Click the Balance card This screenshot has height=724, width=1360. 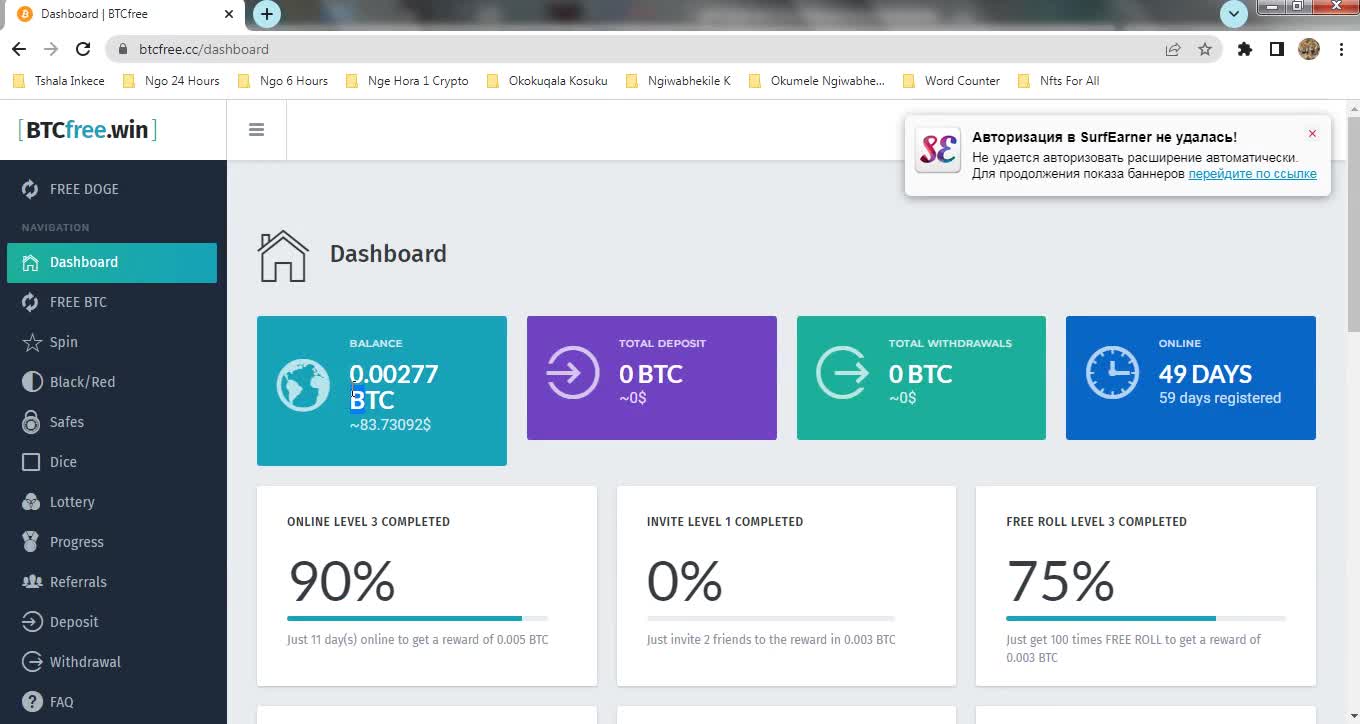(x=382, y=391)
